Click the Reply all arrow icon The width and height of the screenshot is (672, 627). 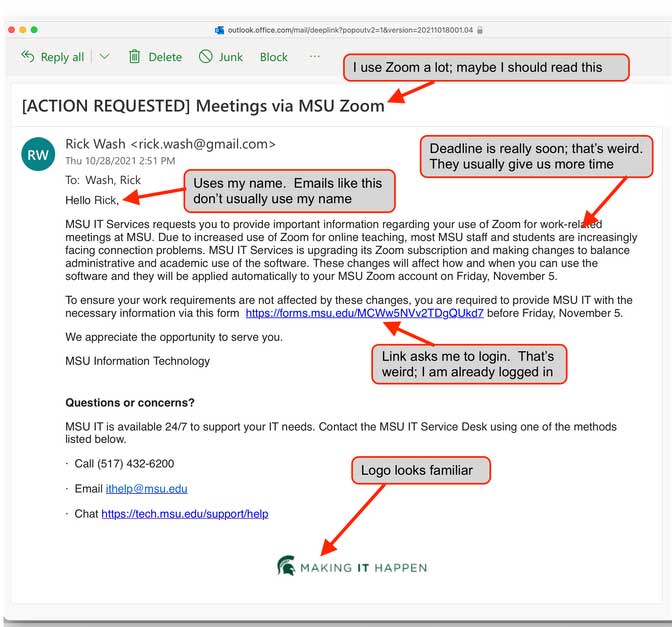28,57
